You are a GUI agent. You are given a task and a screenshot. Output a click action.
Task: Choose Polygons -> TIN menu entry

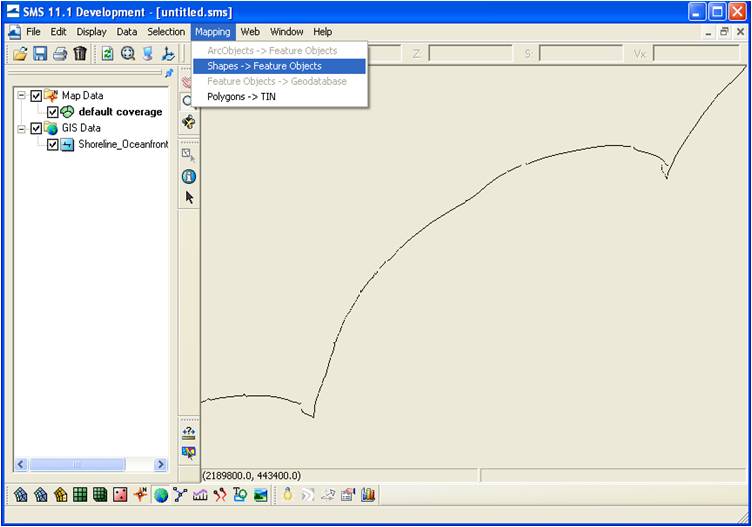coord(279,97)
